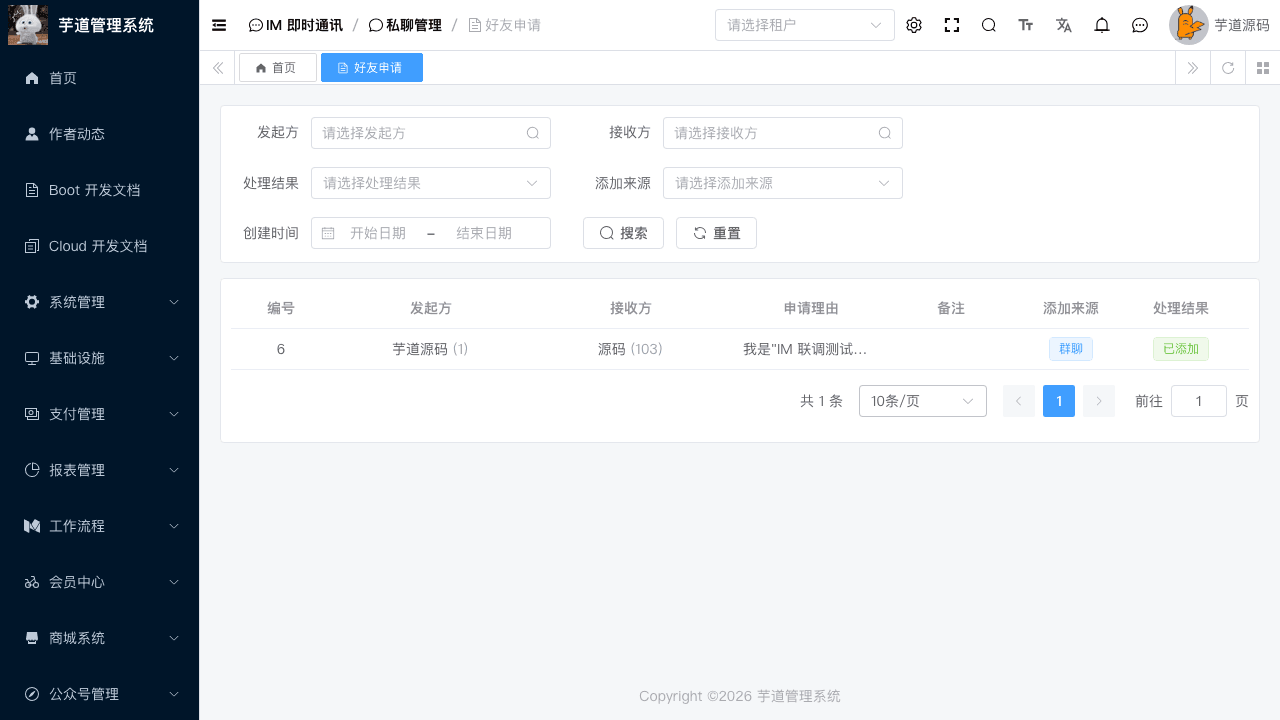This screenshot has width=1280, height=720.
Task: Go to previous page arrow
Action: pos(1019,401)
